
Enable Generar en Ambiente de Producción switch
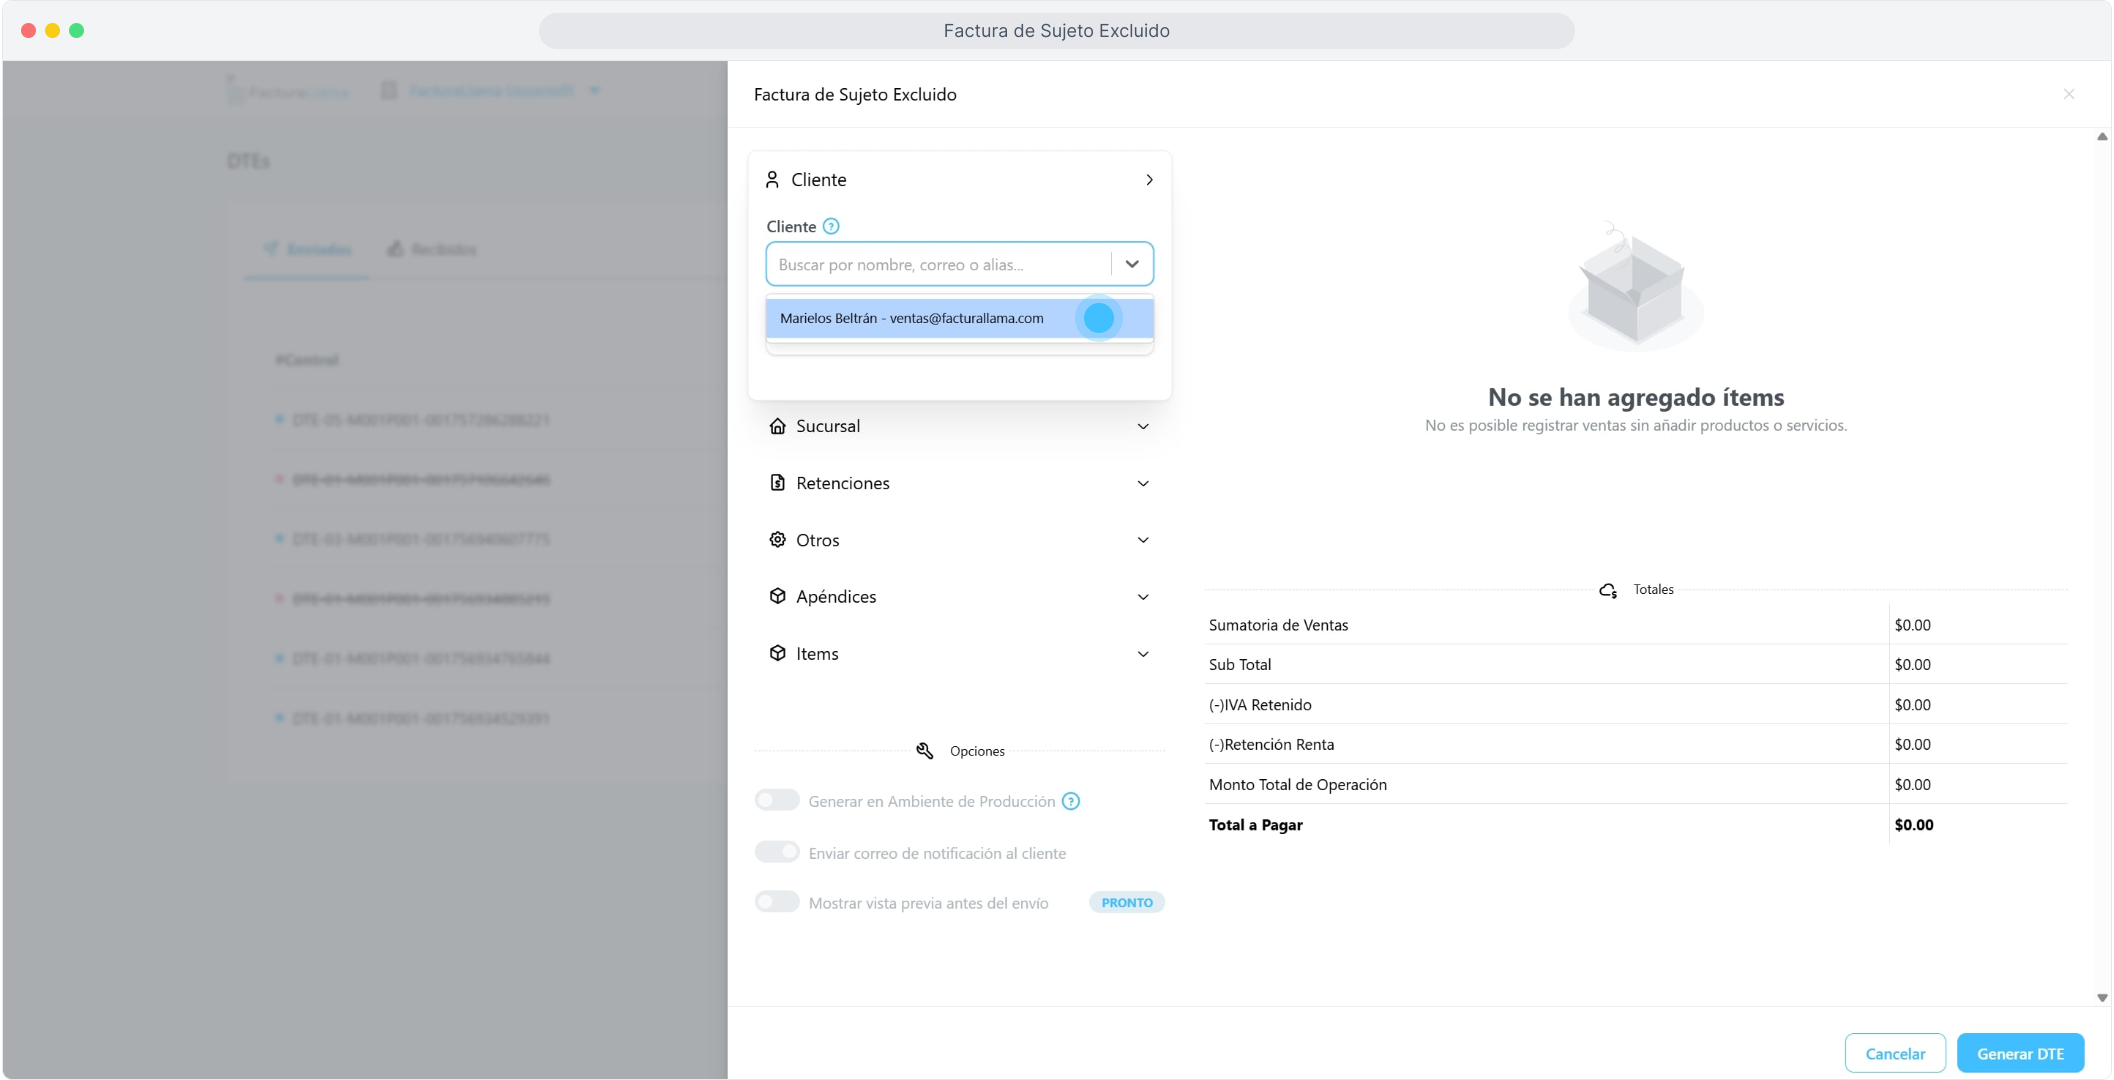777,801
